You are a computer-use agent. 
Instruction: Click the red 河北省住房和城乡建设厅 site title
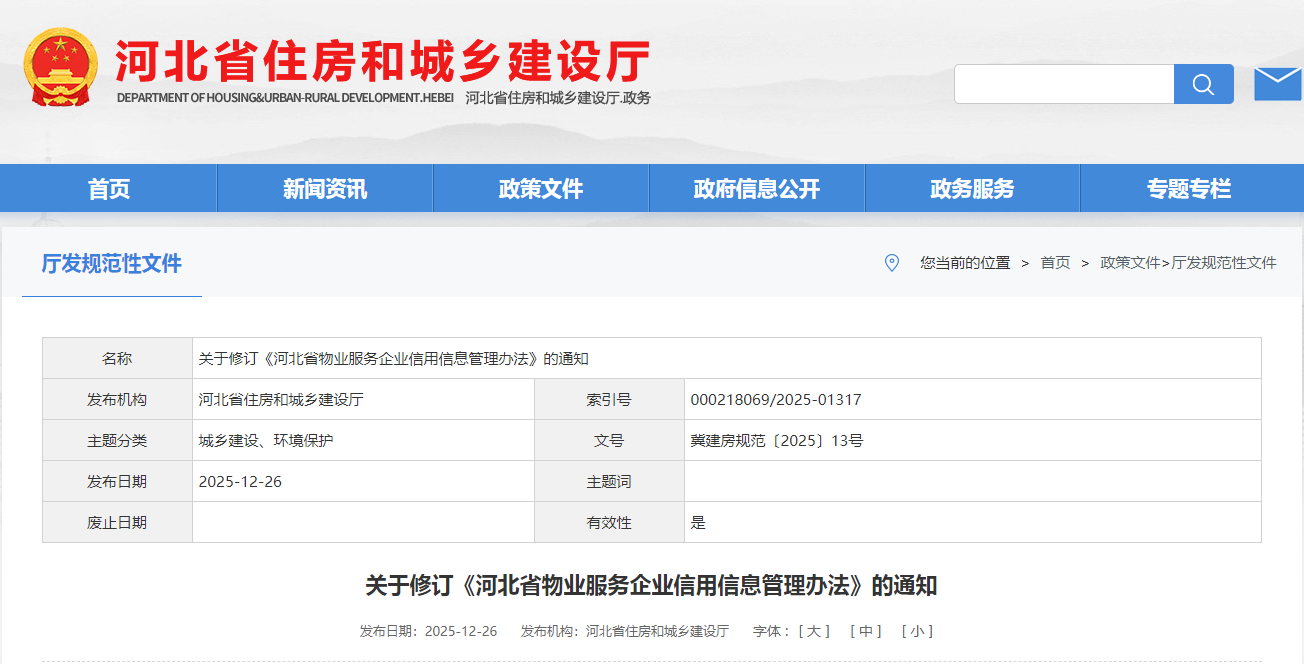pyautogui.click(x=383, y=62)
